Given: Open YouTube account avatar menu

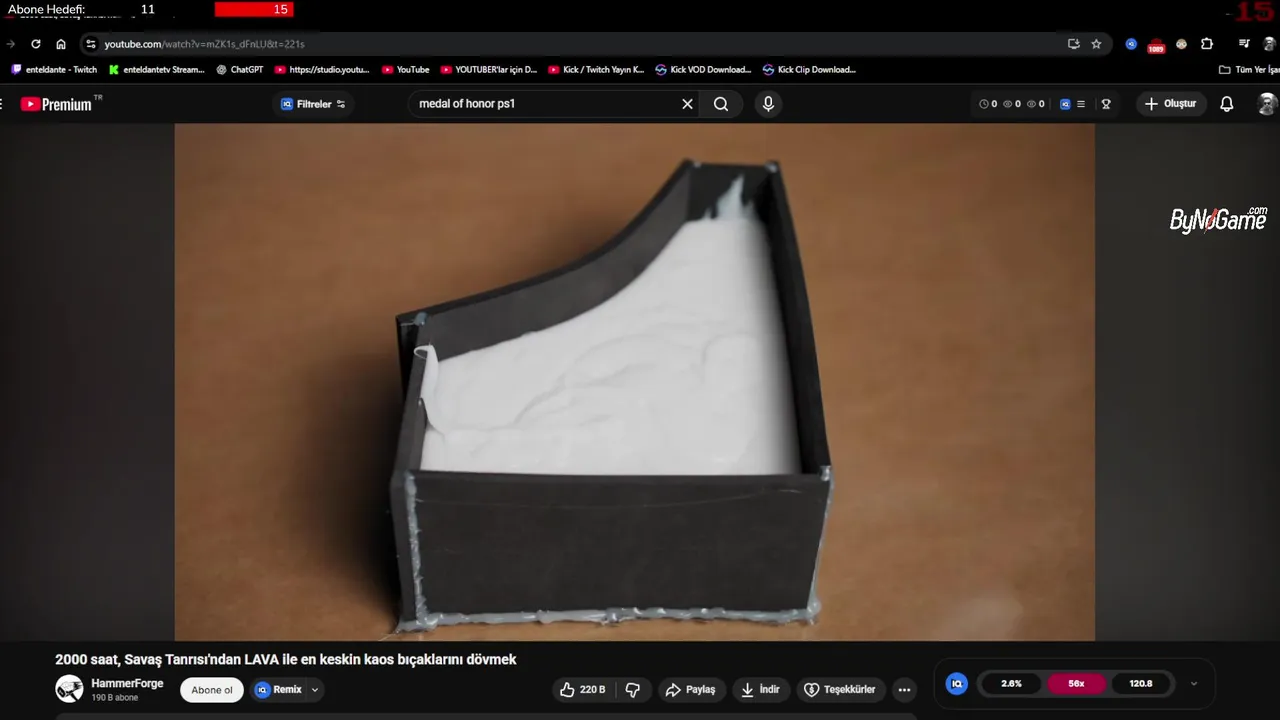Looking at the screenshot, I should (1267, 104).
